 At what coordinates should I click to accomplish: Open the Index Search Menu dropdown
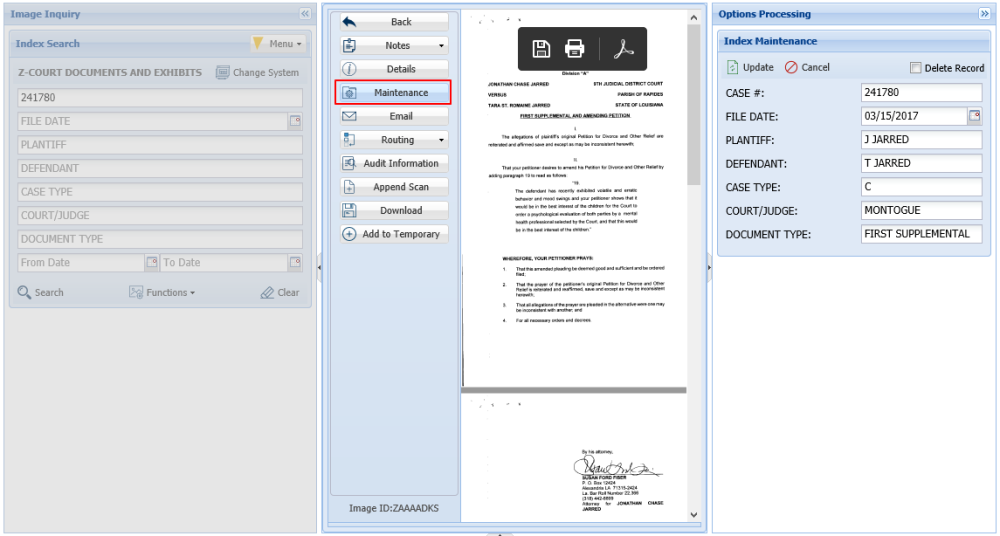click(278, 43)
